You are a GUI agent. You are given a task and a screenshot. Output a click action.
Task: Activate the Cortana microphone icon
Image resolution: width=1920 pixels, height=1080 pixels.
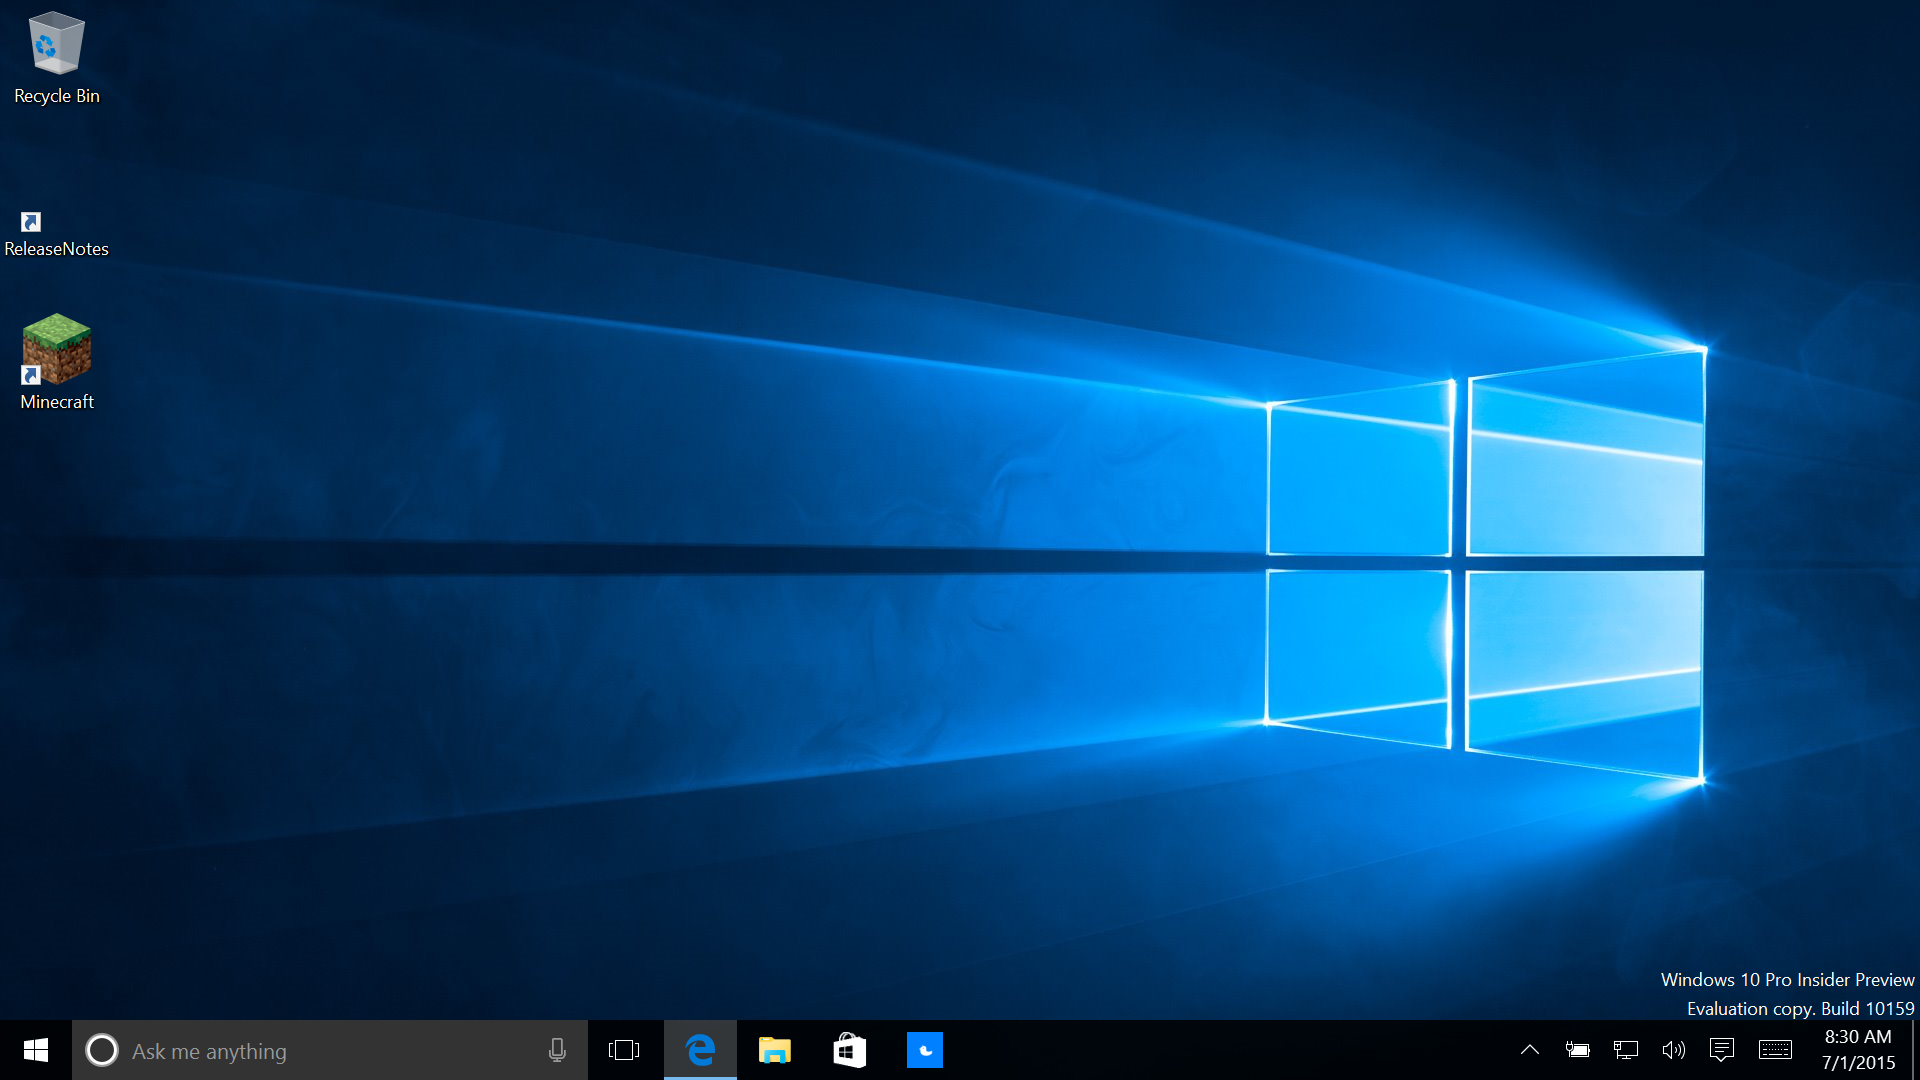tap(557, 1050)
